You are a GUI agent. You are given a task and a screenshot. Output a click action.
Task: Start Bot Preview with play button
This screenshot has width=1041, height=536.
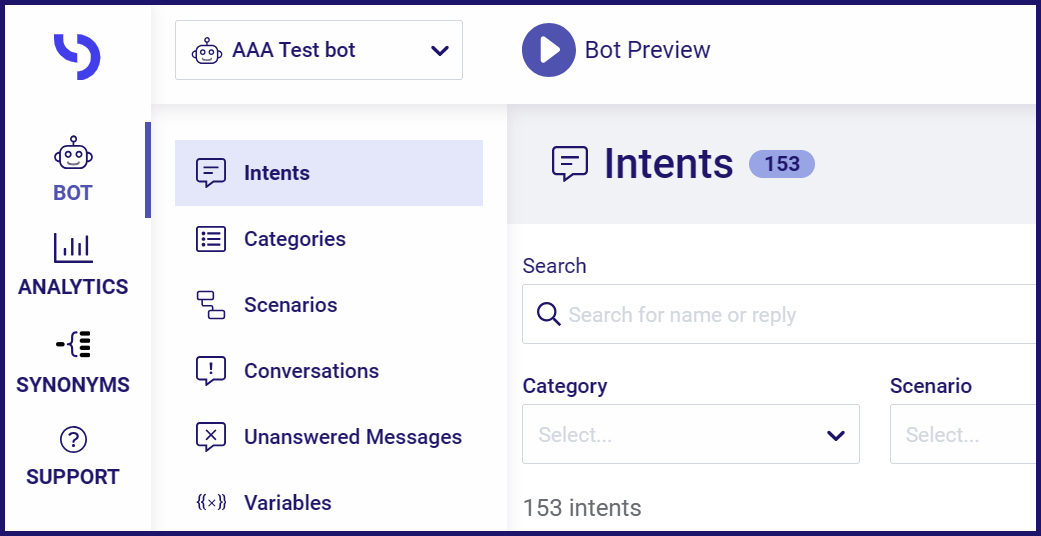(548, 50)
